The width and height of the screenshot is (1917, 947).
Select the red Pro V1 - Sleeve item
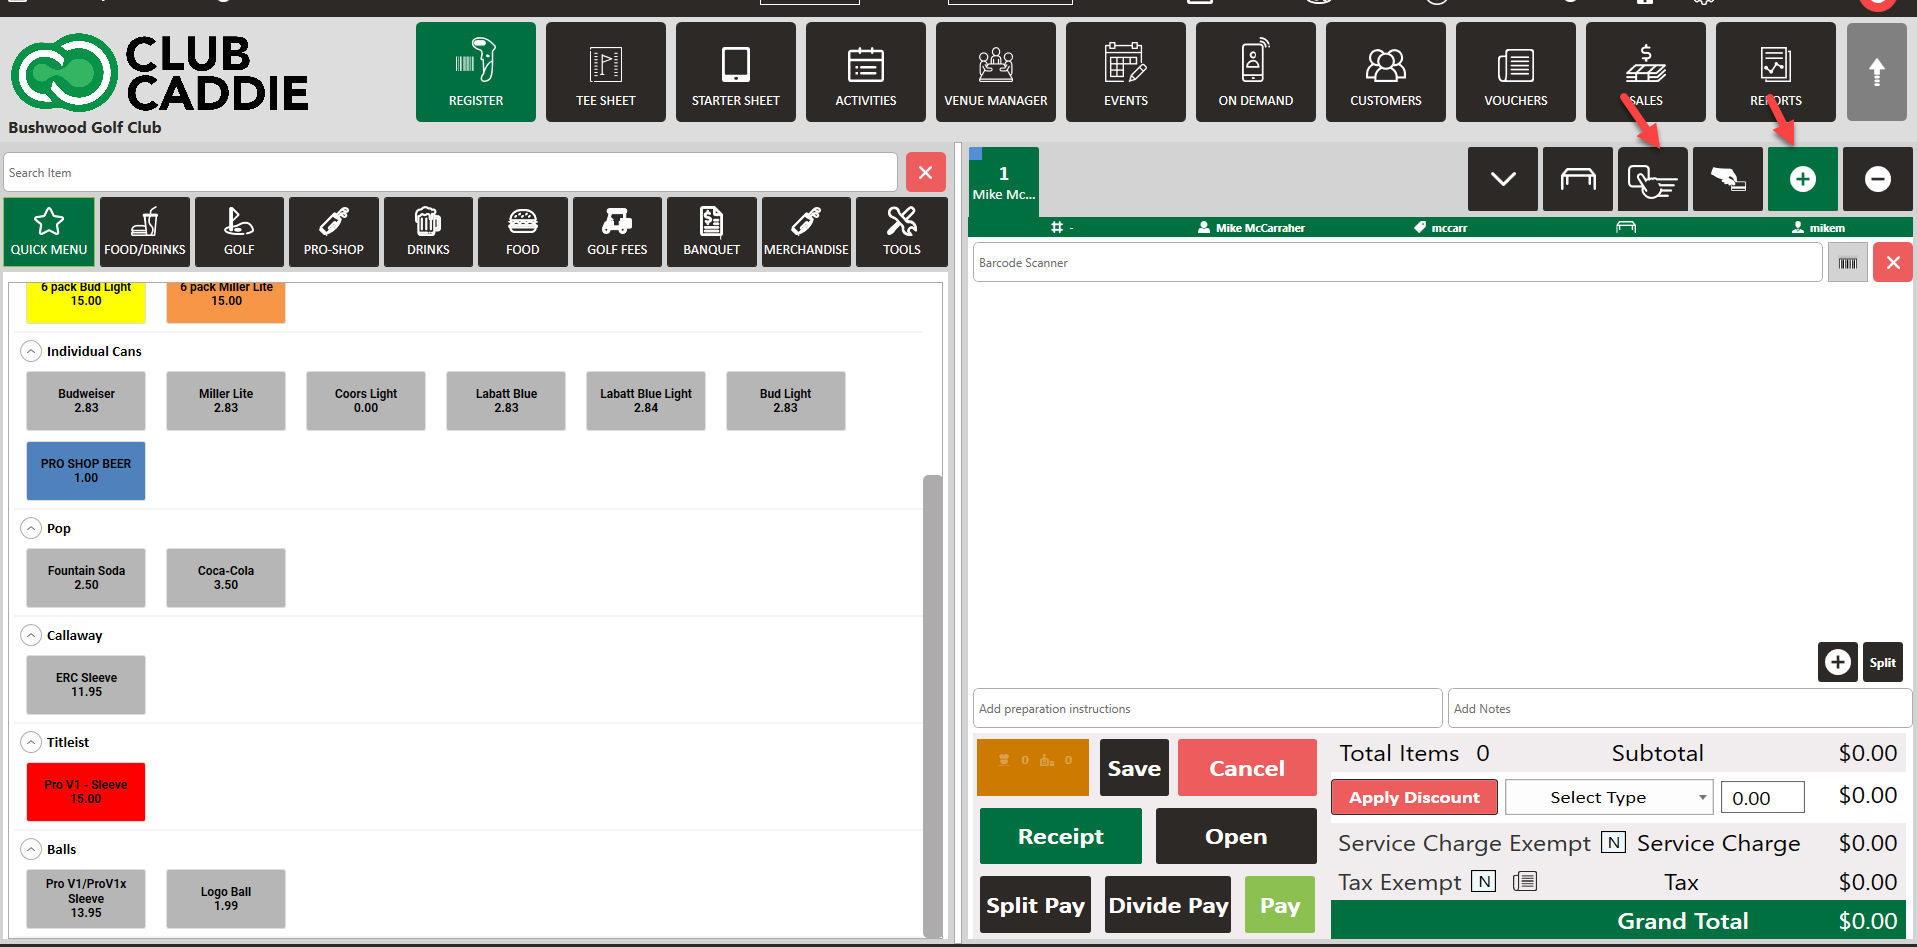[86, 792]
